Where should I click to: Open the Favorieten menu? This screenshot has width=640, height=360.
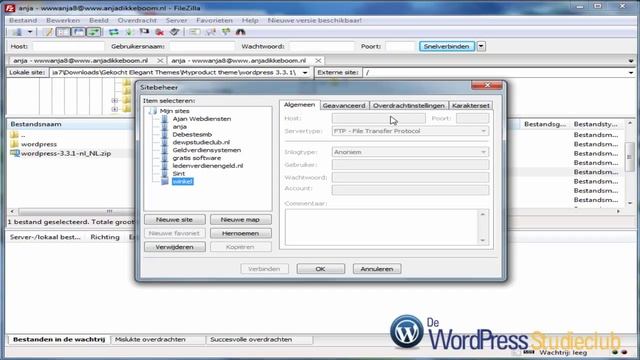[x=214, y=20]
